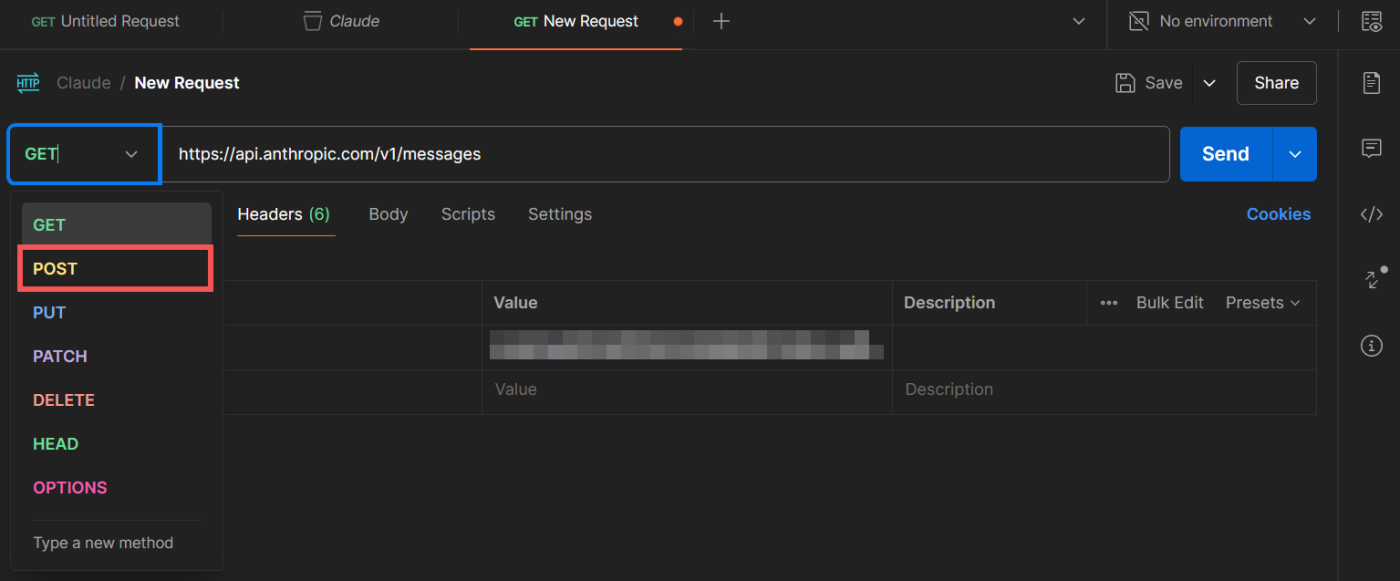This screenshot has height=581, width=1400.
Task: Open the Headers (6) tab
Action: pos(284,214)
